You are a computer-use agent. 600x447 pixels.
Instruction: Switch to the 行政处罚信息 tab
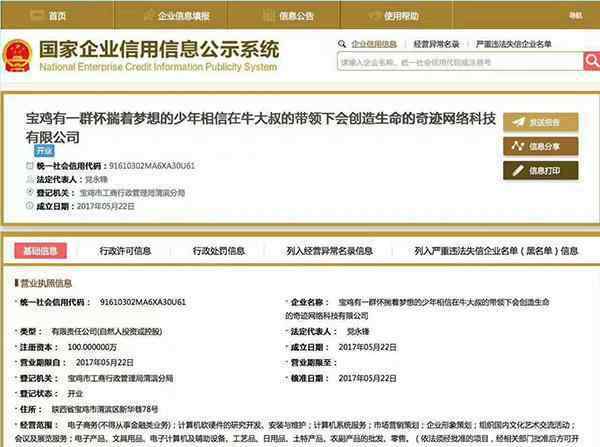tap(218, 251)
